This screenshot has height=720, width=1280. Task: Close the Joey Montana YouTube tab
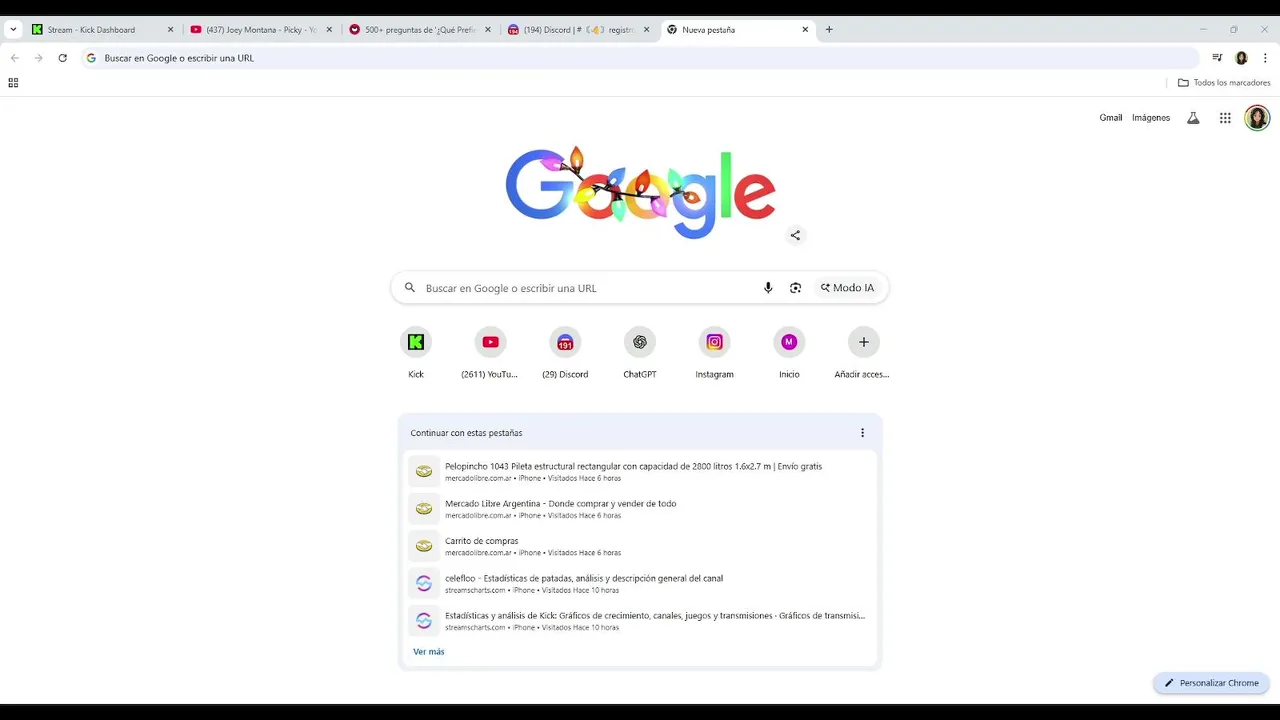click(x=329, y=30)
